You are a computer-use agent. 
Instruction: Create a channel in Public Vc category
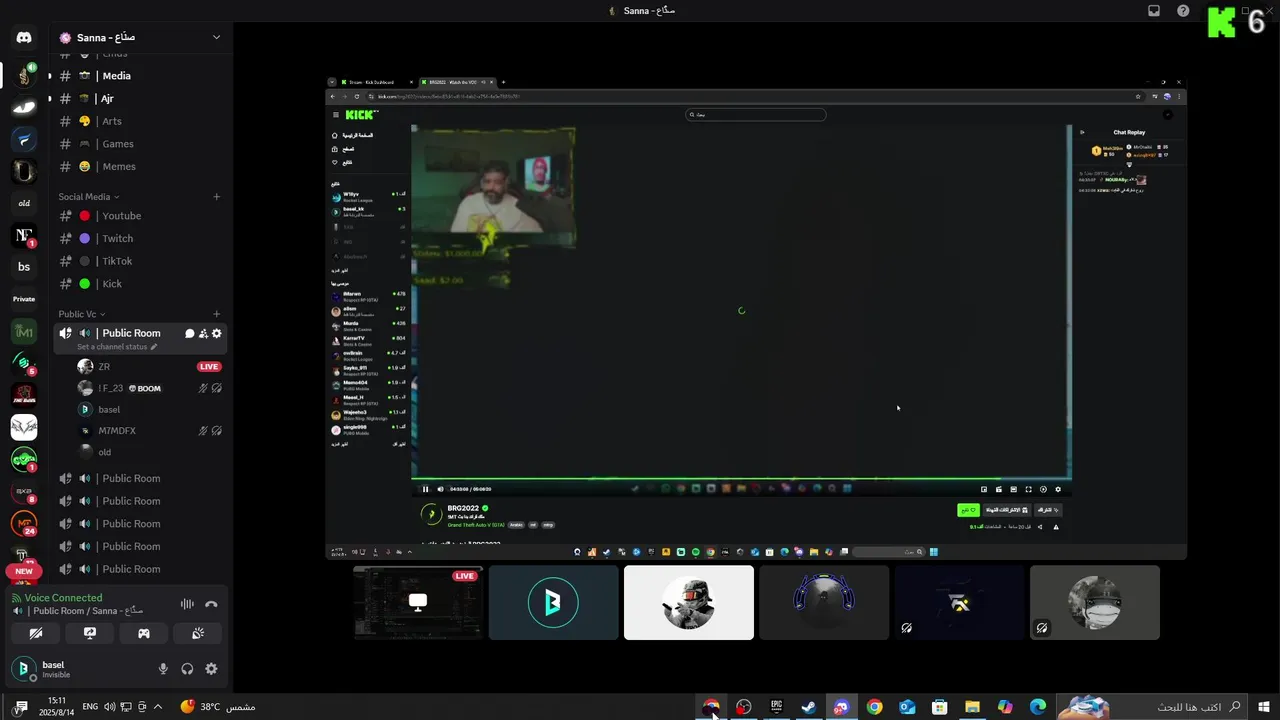216,314
